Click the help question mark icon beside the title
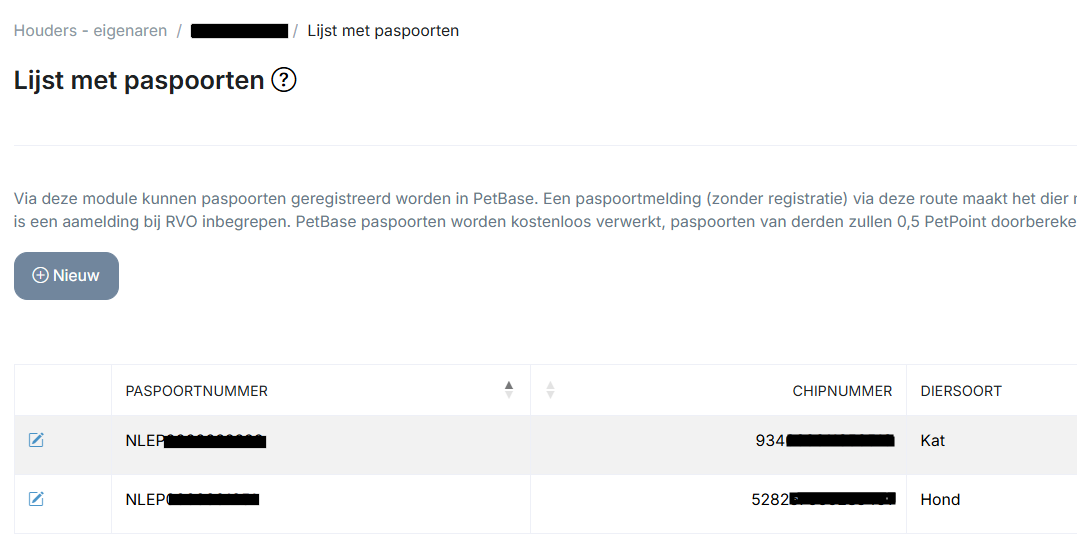 (x=284, y=80)
